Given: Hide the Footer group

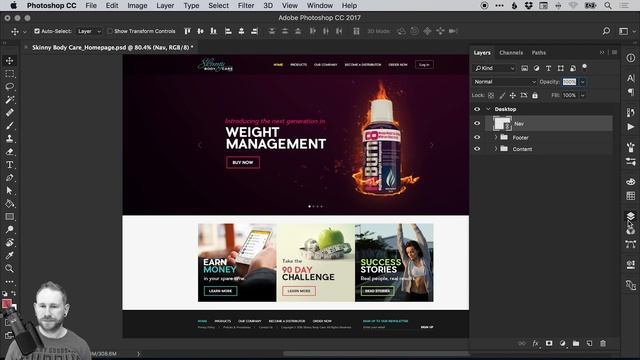Looking at the screenshot, I should 477,138.
